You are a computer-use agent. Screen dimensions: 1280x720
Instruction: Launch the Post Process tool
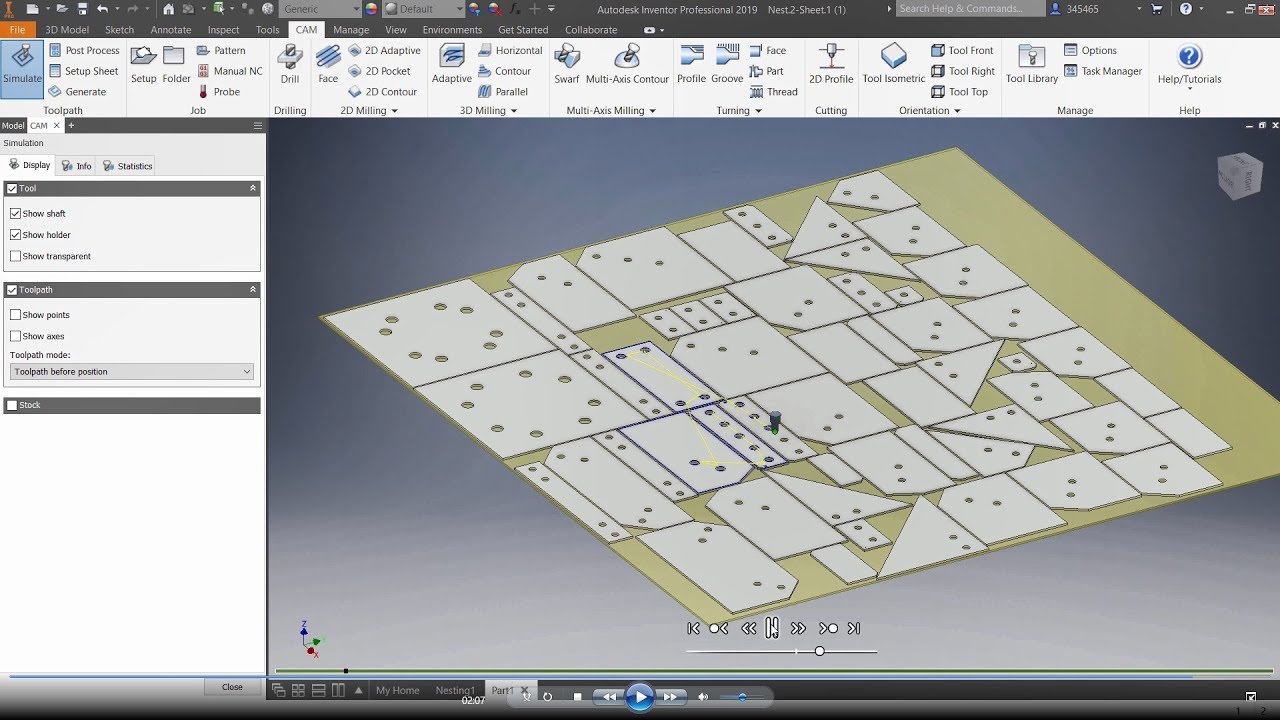point(92,49)
